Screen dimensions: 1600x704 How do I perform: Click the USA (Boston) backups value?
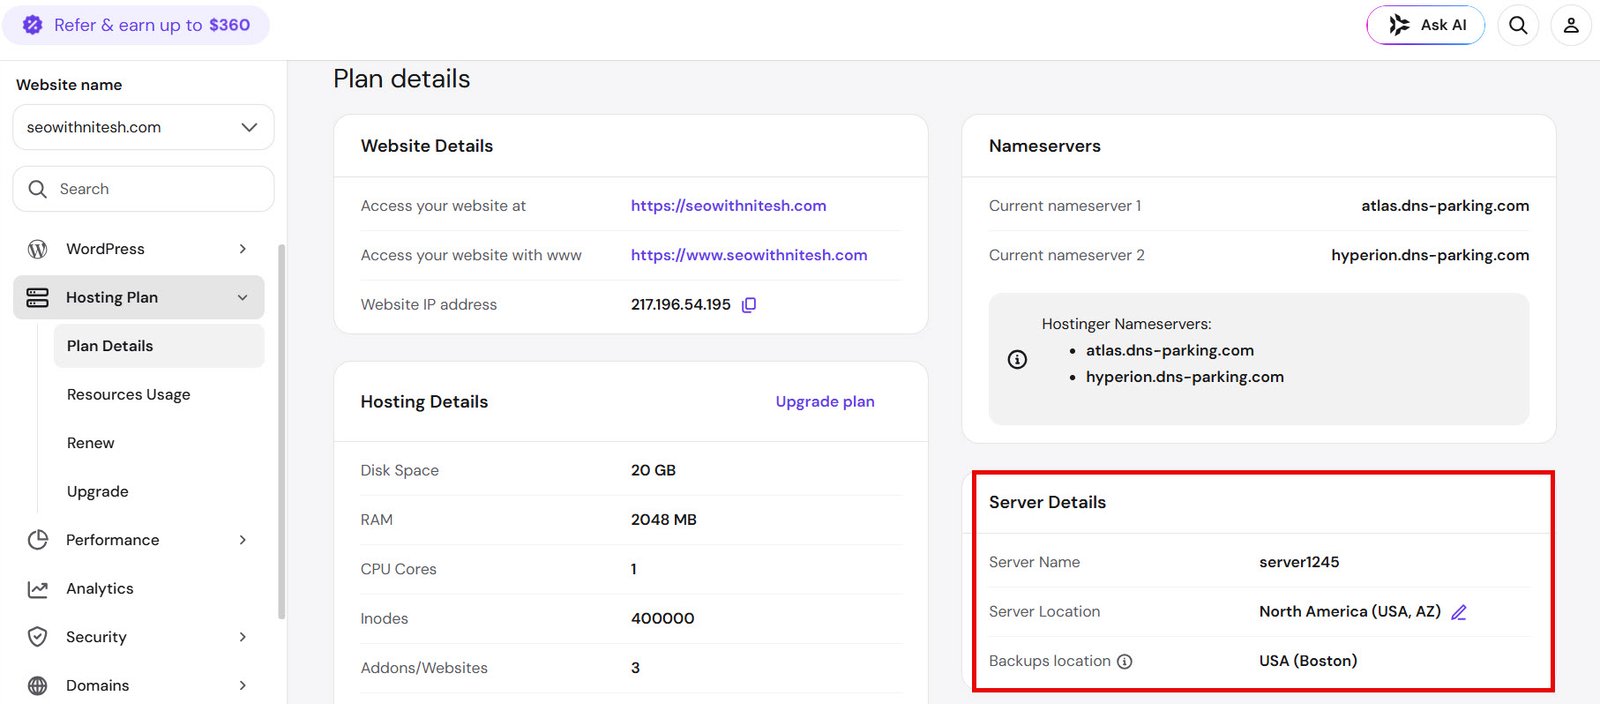point(1308,661)
